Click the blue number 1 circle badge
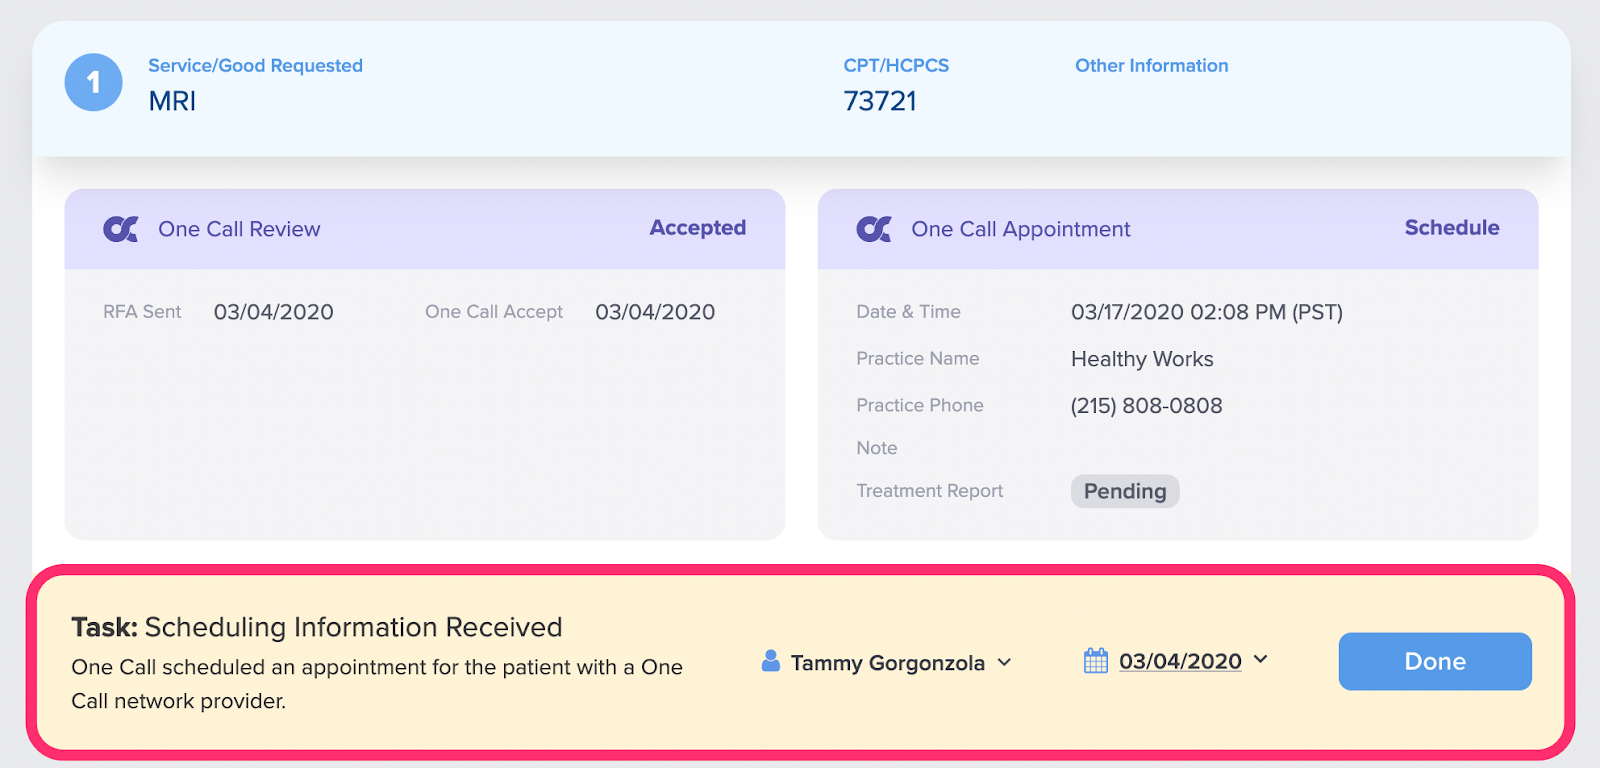1600x768 pixels. (94, 82)
